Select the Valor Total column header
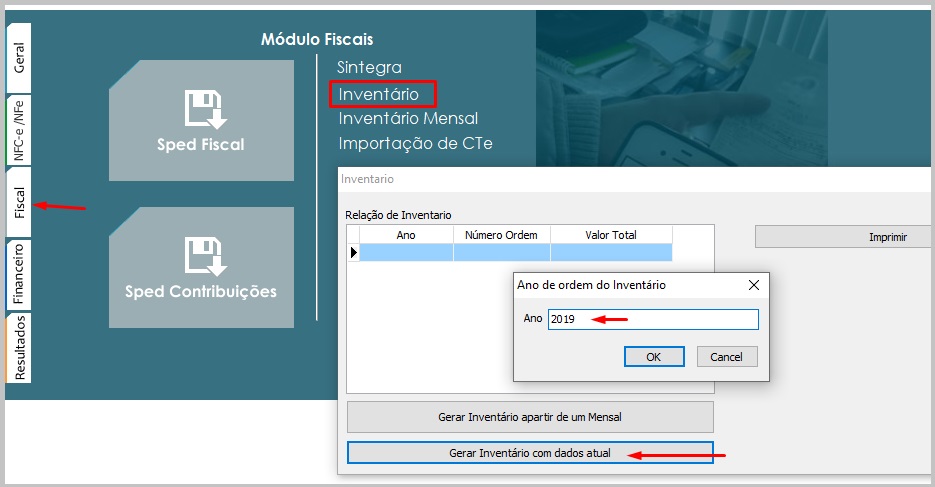This screenshot has height=487, width=935. [611, 235]
